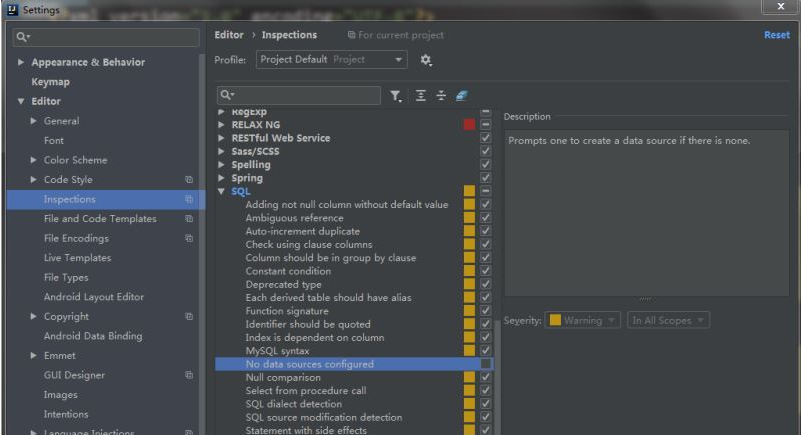The height and width of the screenshot is (435, 801).
Task: Select the Identifier should be quoted inspection
Action: (x=308, y=324)
